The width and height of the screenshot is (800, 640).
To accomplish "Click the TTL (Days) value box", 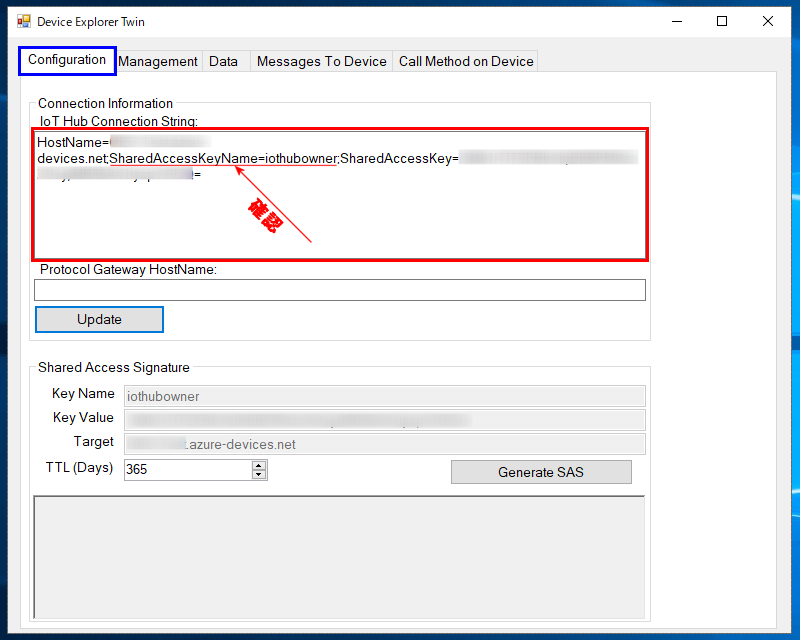I will click(x=187, y=469).
